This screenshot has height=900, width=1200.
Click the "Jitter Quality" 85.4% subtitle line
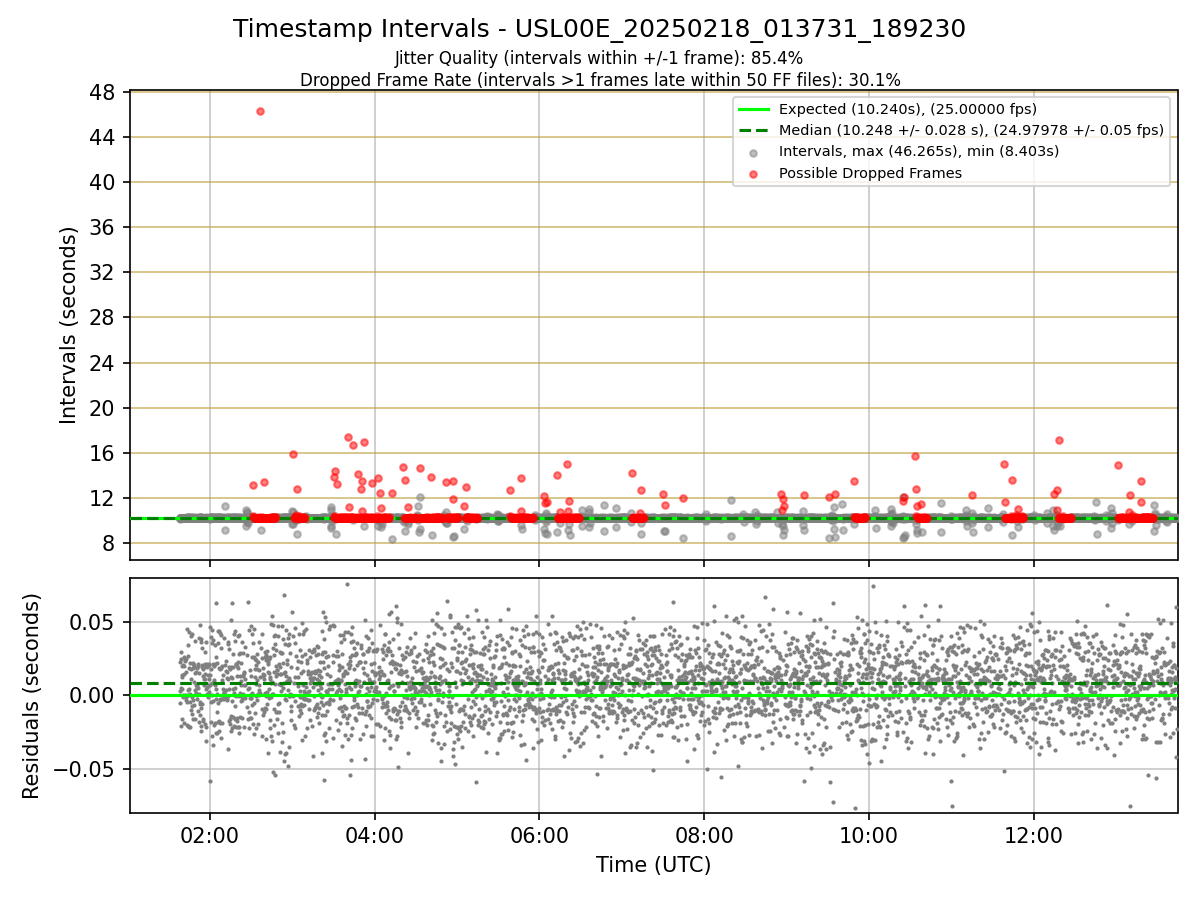click(x=599, y=58)
